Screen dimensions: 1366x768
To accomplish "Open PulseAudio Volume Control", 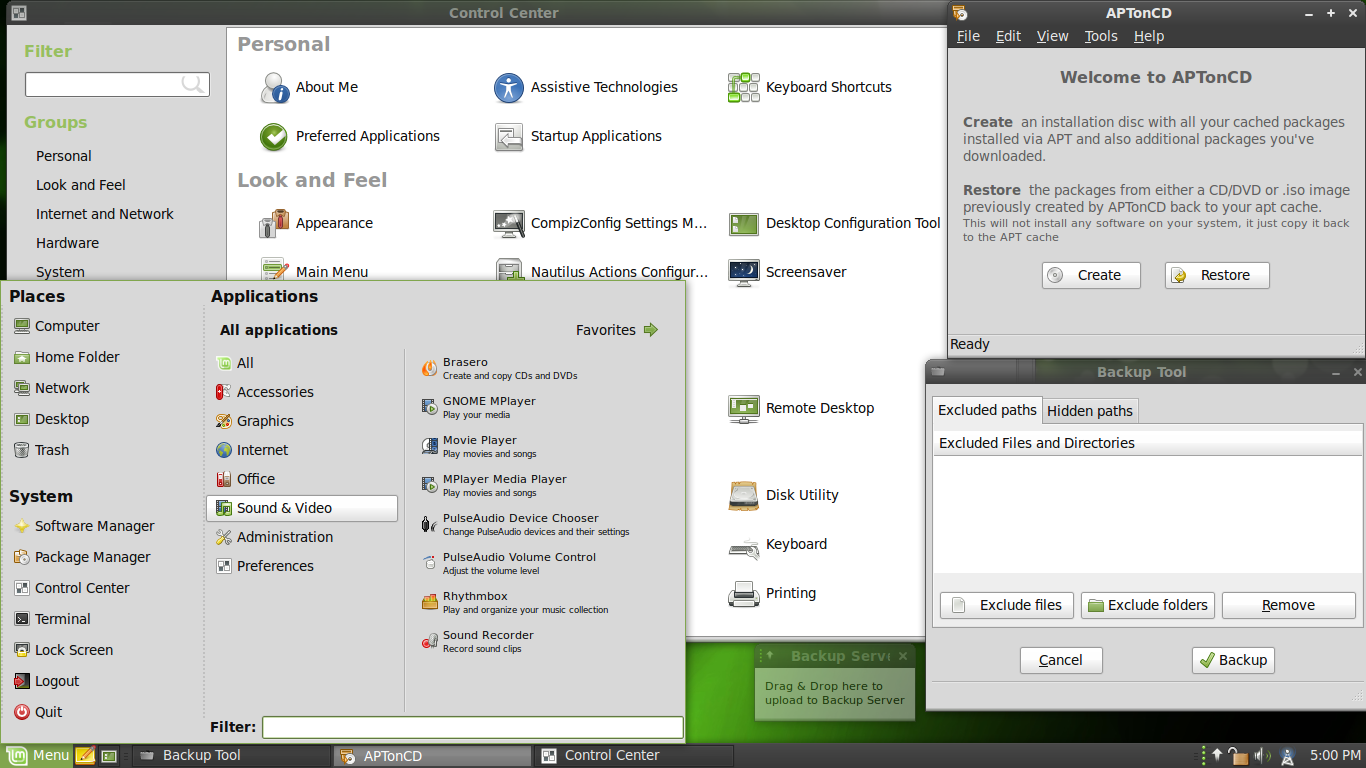I will [508, 563].
